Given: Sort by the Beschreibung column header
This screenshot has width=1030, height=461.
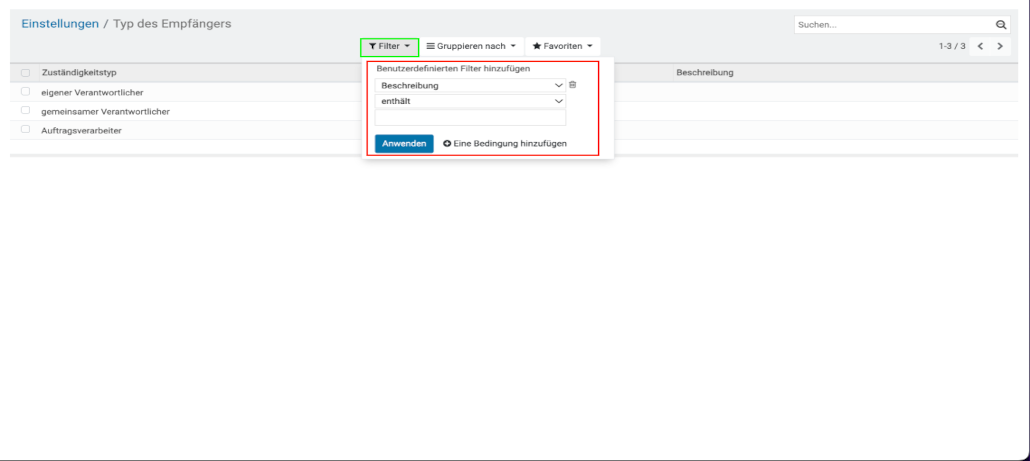Looking at the screenshot, I should pyautogui.click(x=705, y=73).
